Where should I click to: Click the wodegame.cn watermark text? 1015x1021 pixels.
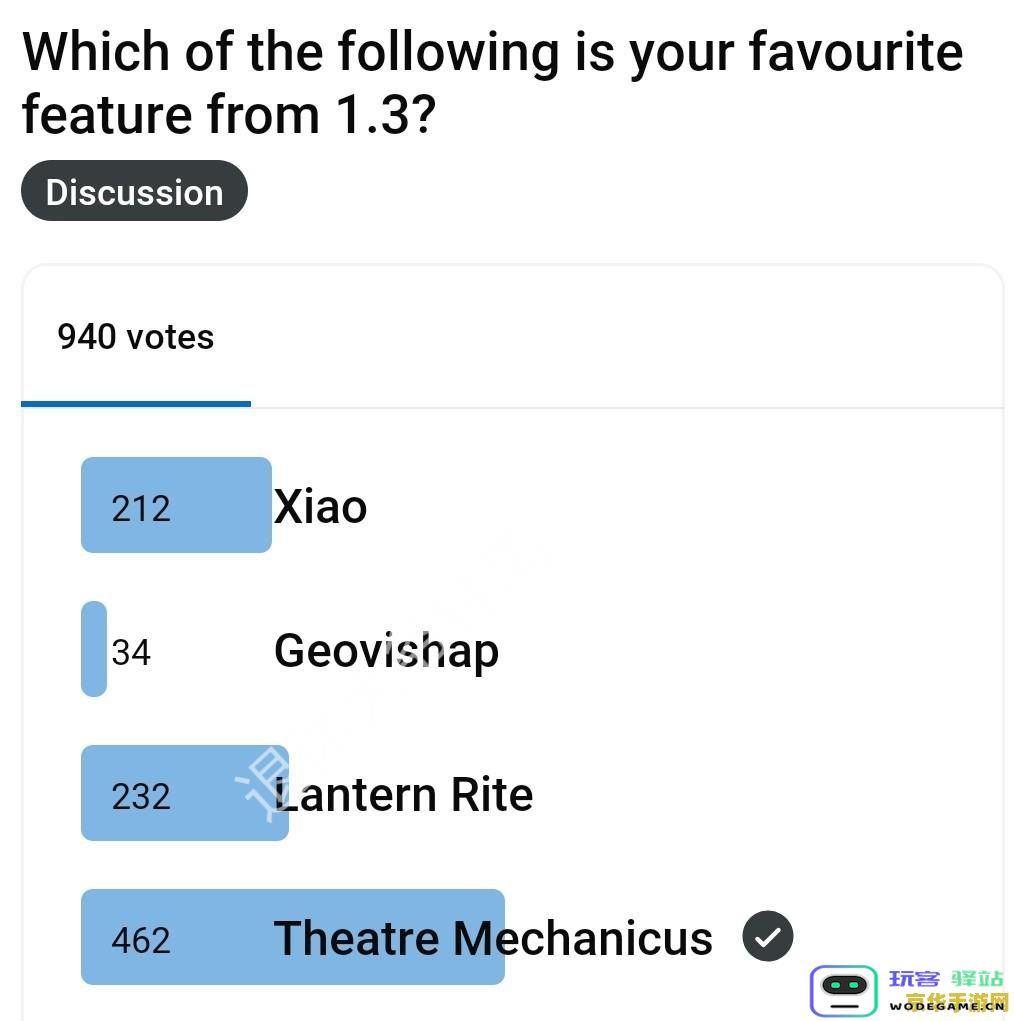tap(947, 1007)
